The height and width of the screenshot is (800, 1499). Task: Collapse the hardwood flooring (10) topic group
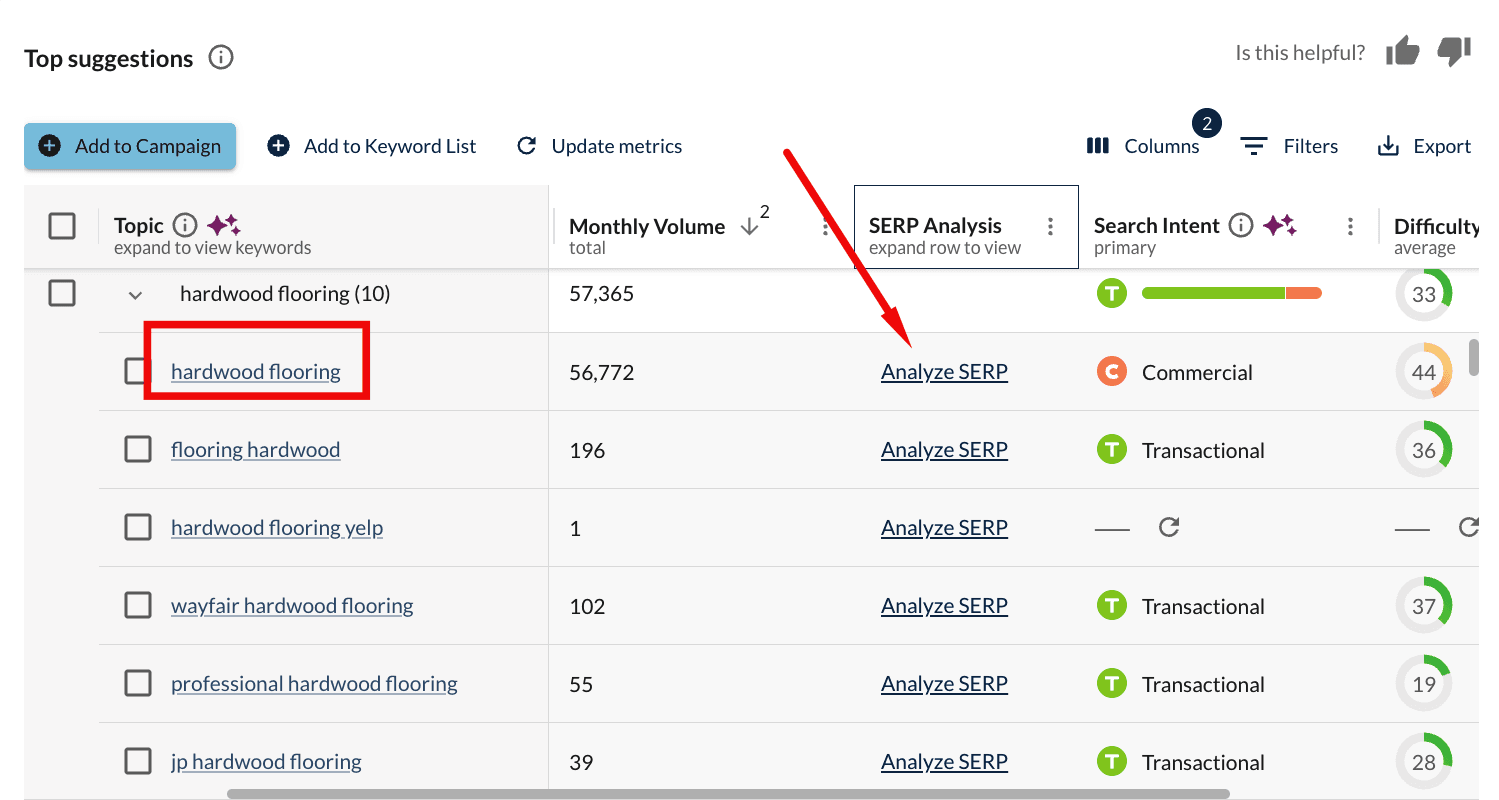(x=136, y=295)
